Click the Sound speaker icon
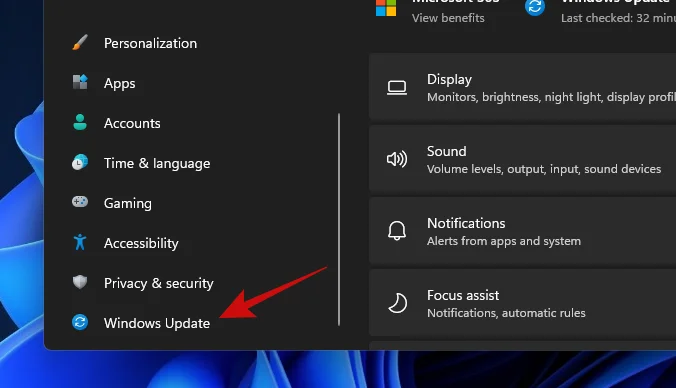 click(397, 159)
